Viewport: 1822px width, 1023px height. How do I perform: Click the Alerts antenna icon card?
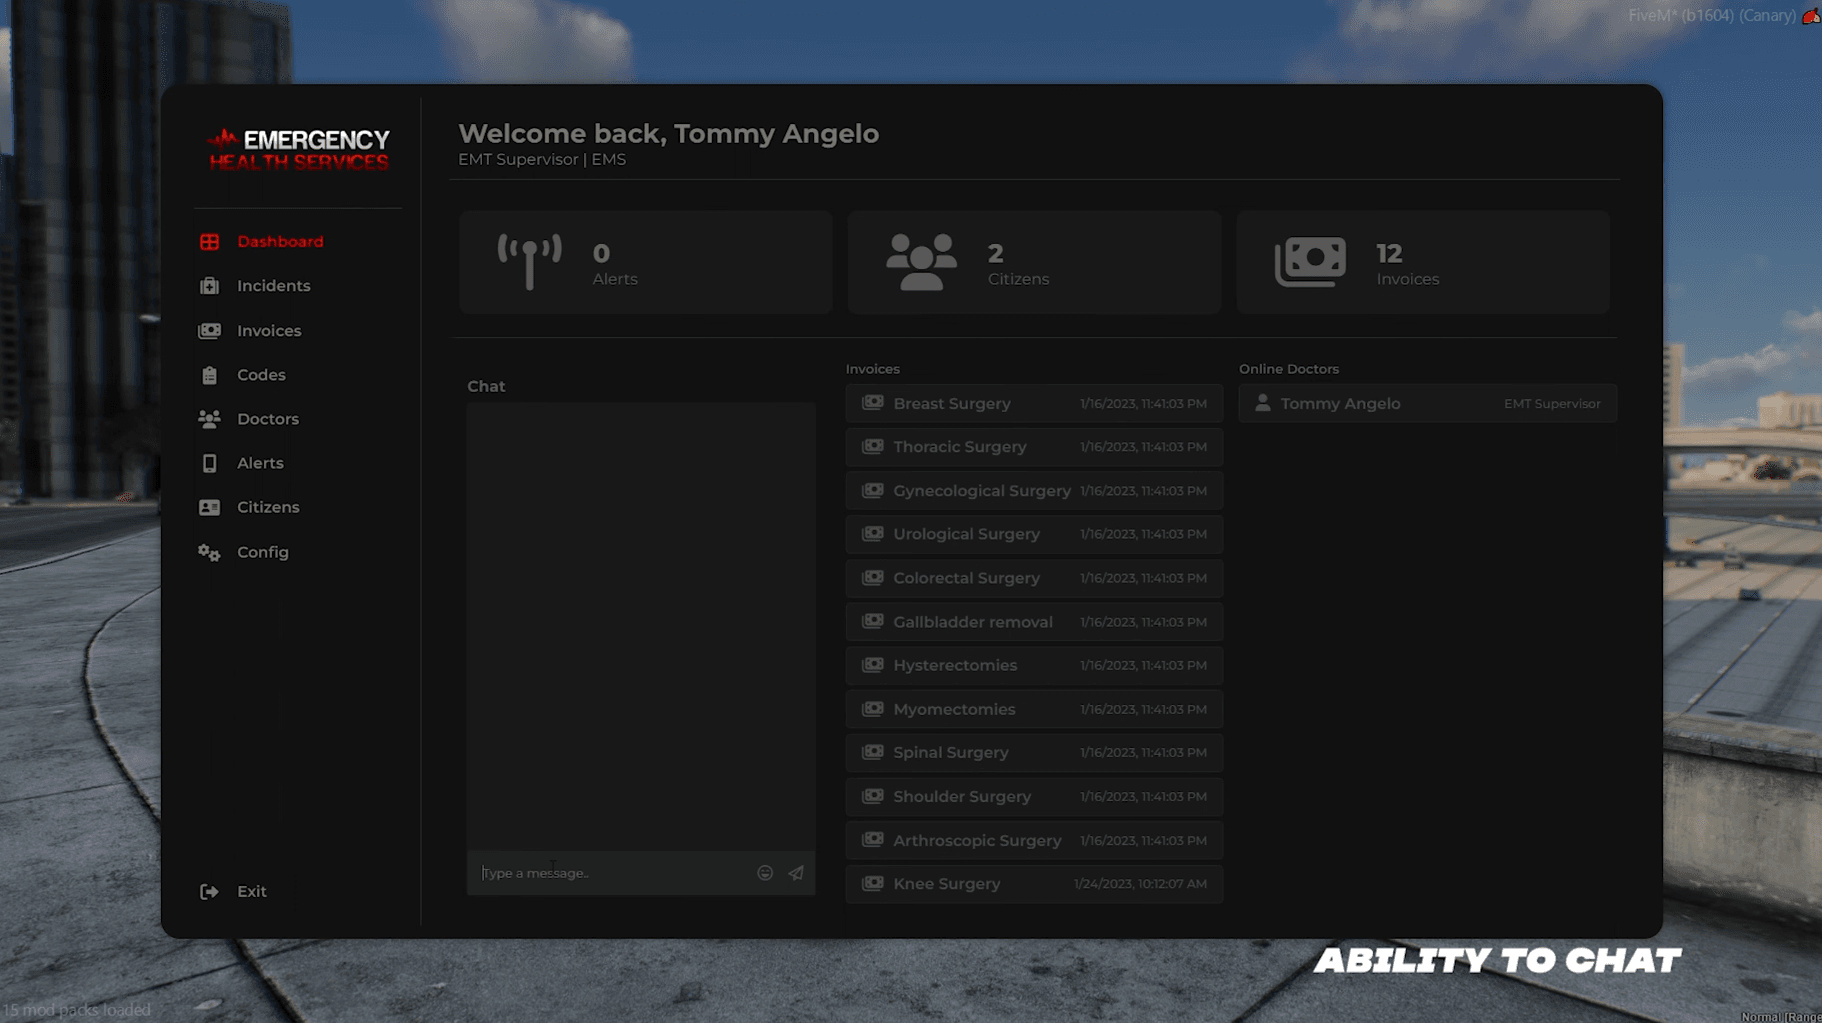[x=529, y=262]
